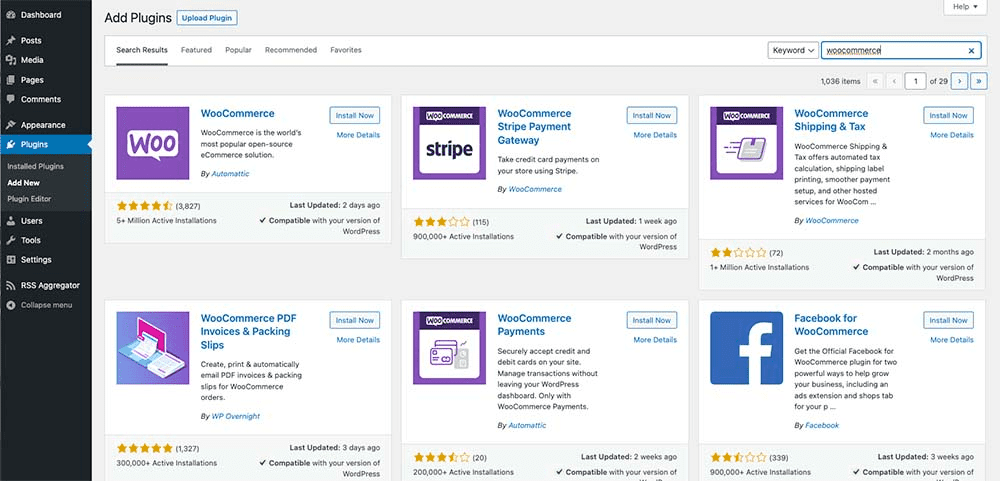Go to last page of results
The width and height of the screenshot is (1000, 481).
point(978,81)
